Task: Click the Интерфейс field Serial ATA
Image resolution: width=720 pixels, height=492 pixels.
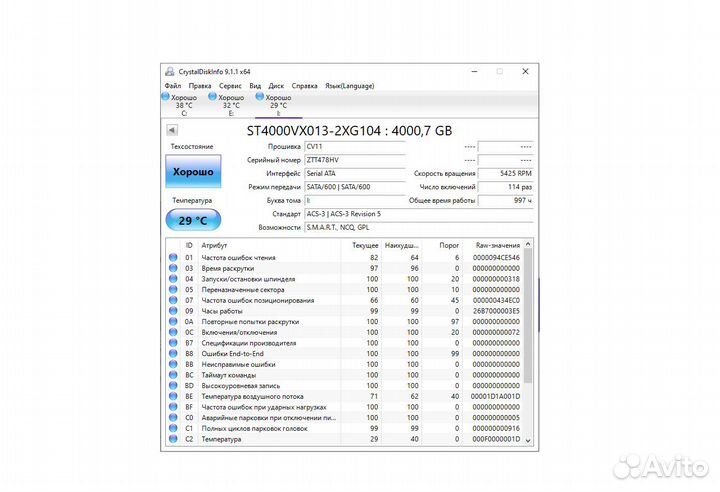Action: [x=355, y=173]
